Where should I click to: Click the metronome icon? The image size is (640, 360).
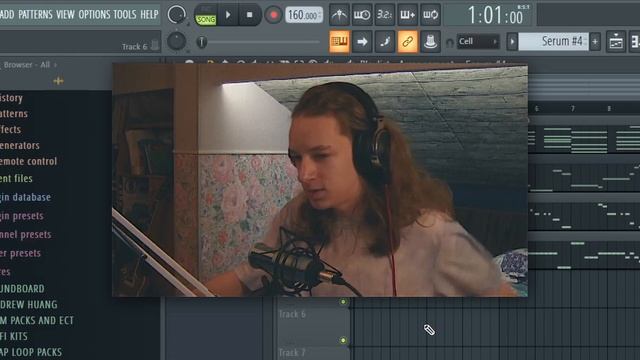(x=339, y=15)
